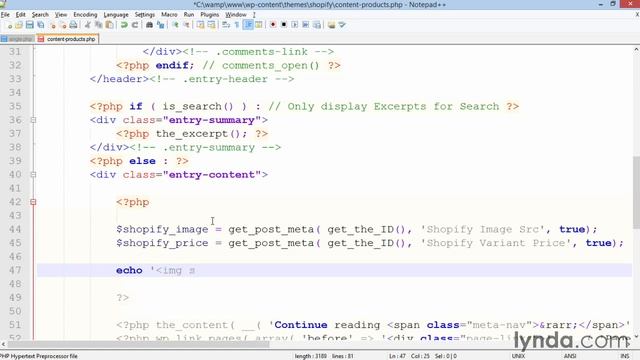The width and height of the screenshot is (640, 360).
Task: Collapse red fold marker on line 42
Action: tap(33, 202)
